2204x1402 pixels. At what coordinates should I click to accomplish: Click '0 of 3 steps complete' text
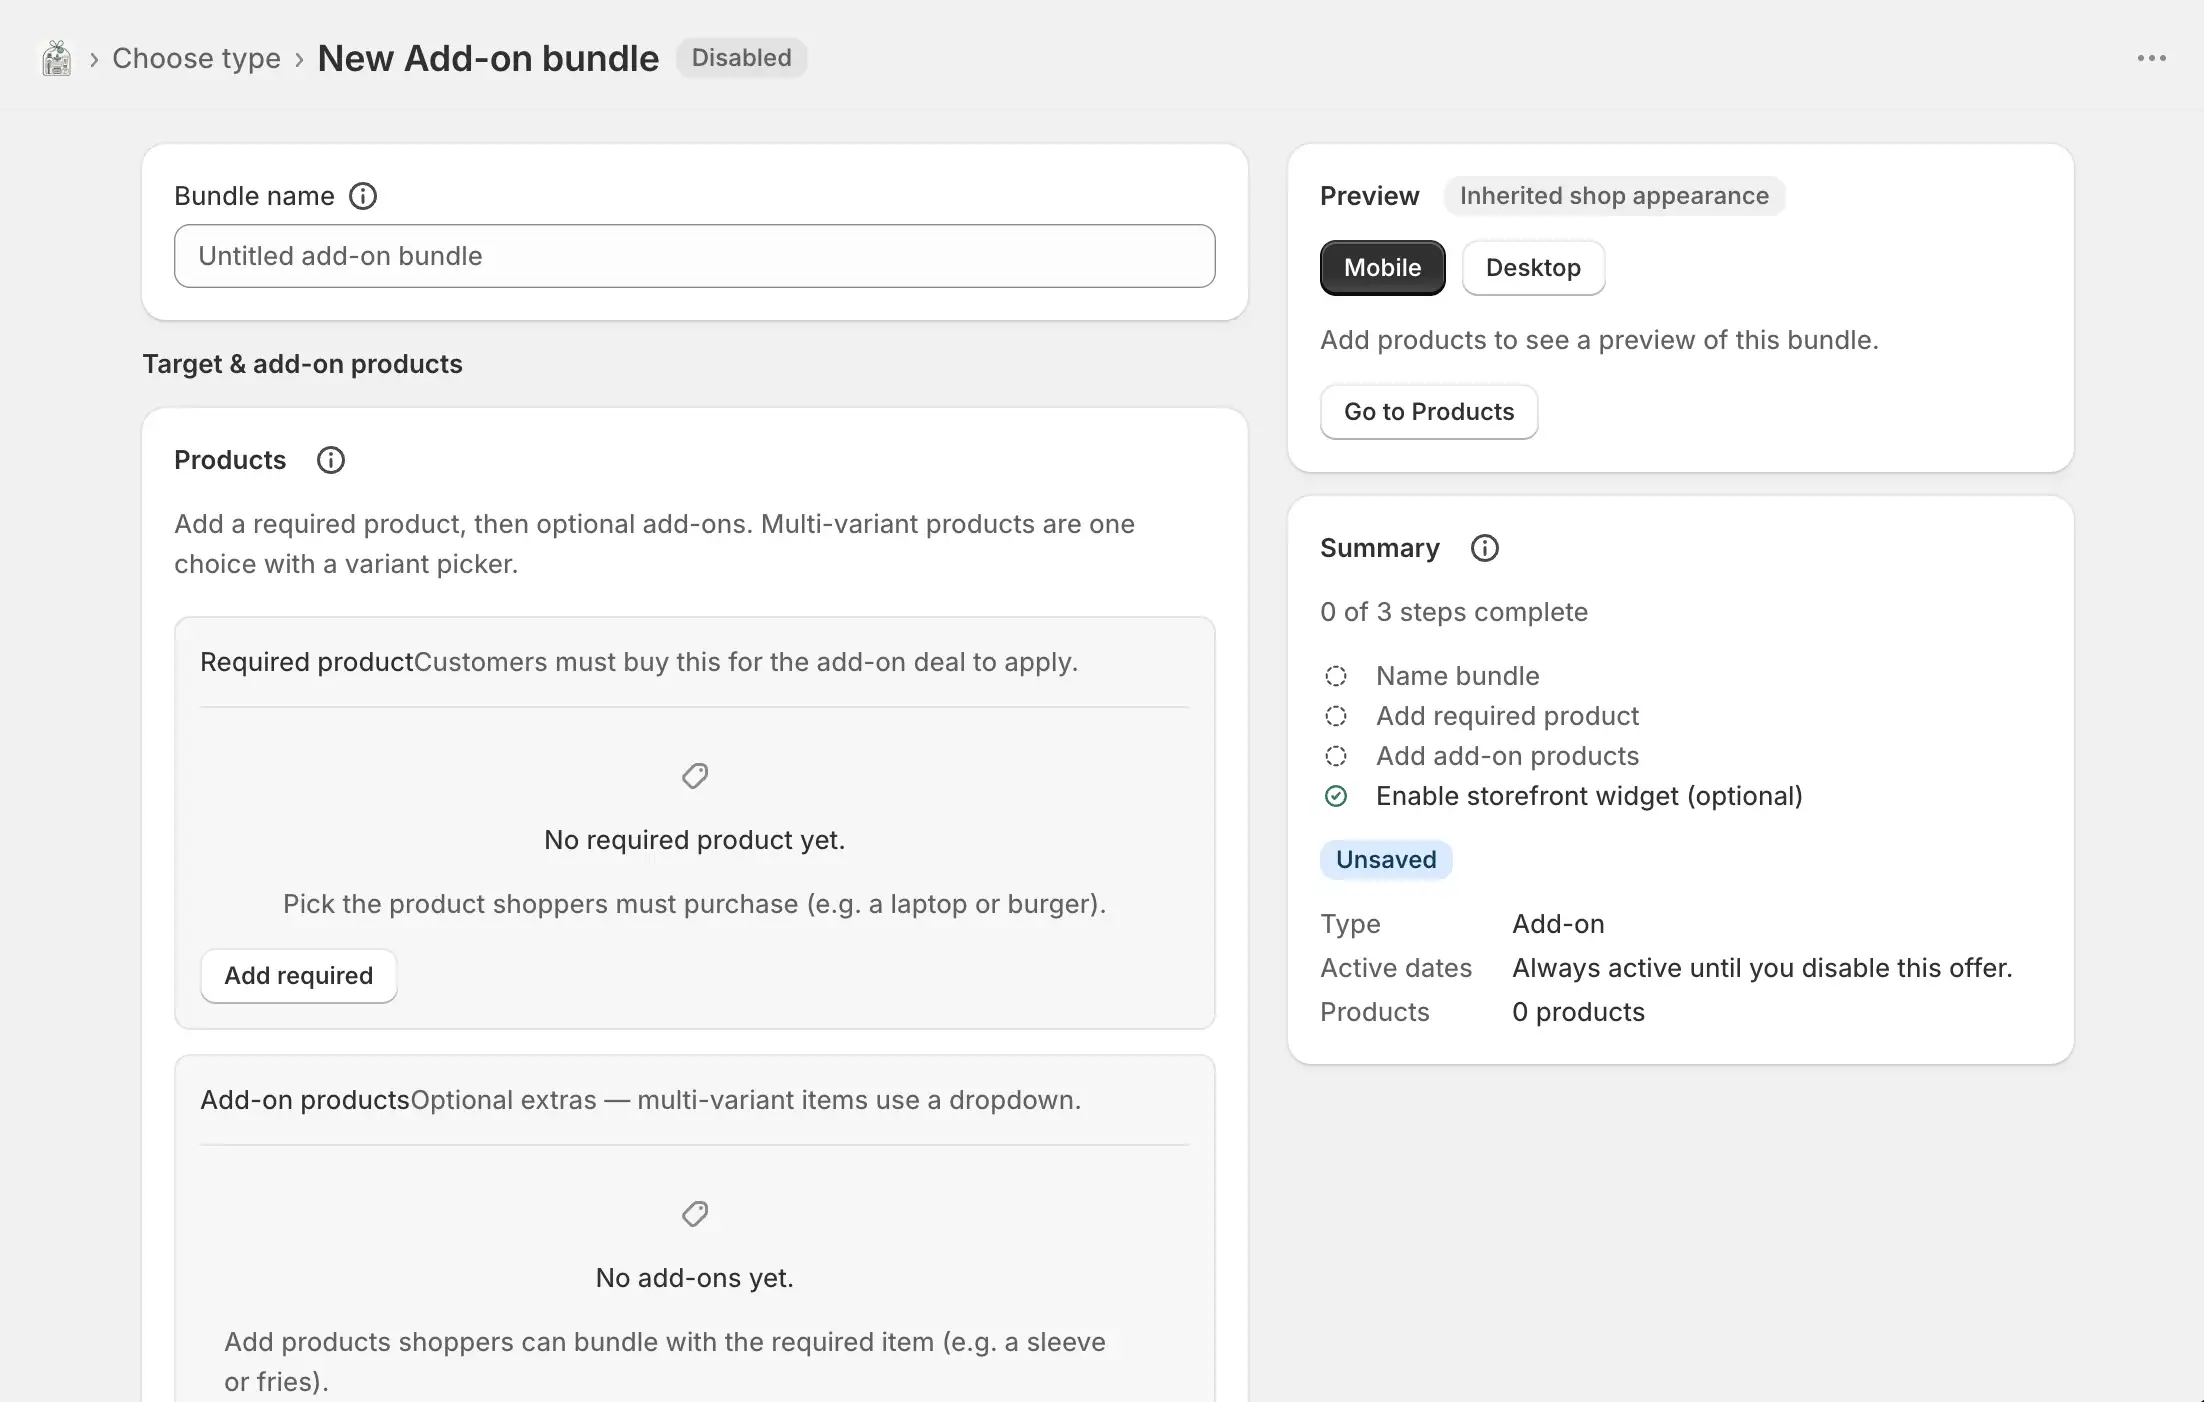(1454, 612)
